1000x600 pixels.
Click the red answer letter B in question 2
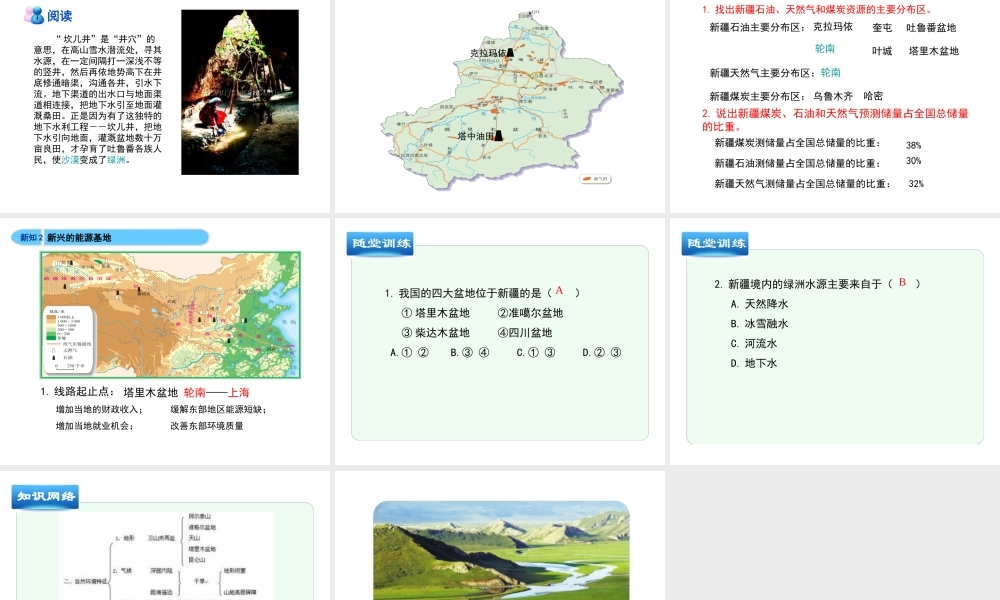click(x=902, y=282)
